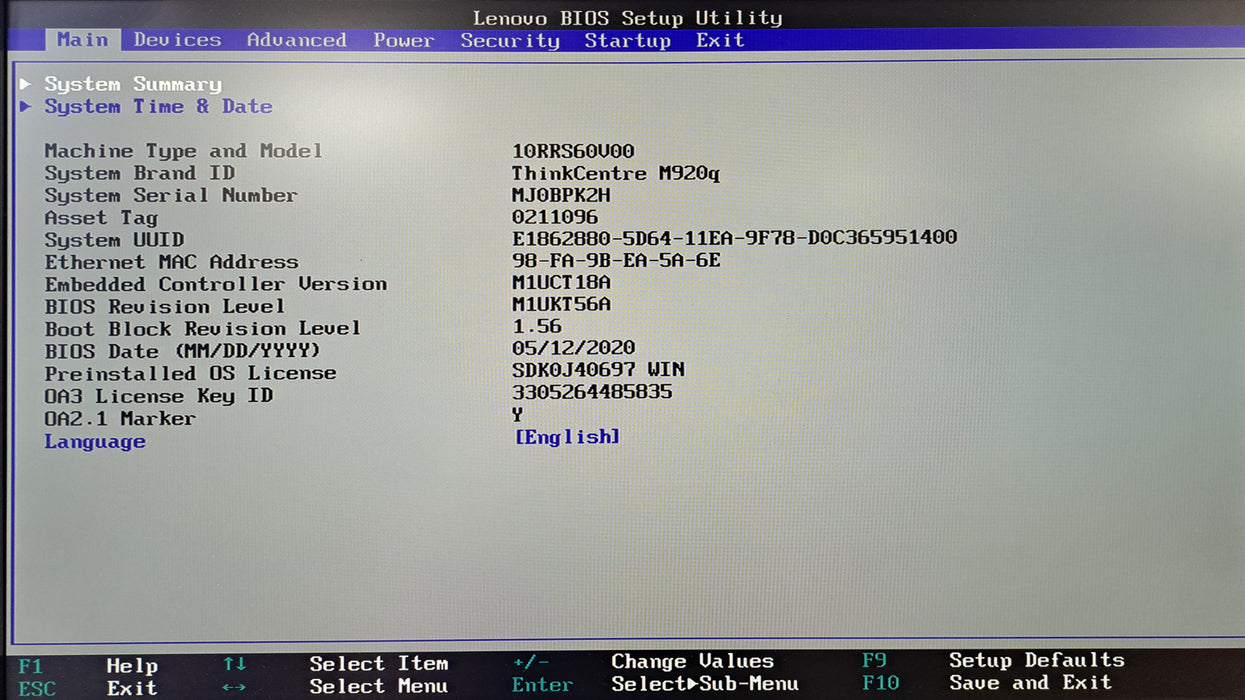This screenshot has width=1245, height=700.
Task: Click the Lenovo BIOS Setup Utility title
Action: tap(628, 18)
